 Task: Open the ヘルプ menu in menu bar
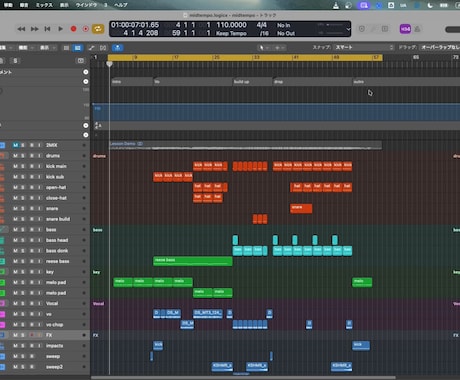[x=121, y=5]
